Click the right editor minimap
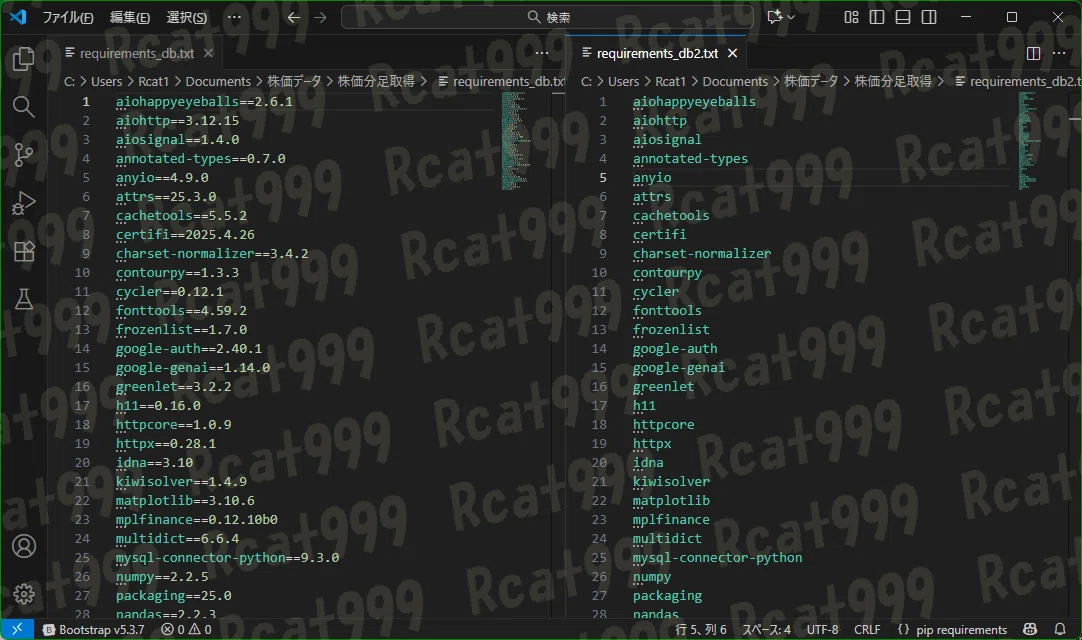Screen dimensions: 1082x640 1042,141
